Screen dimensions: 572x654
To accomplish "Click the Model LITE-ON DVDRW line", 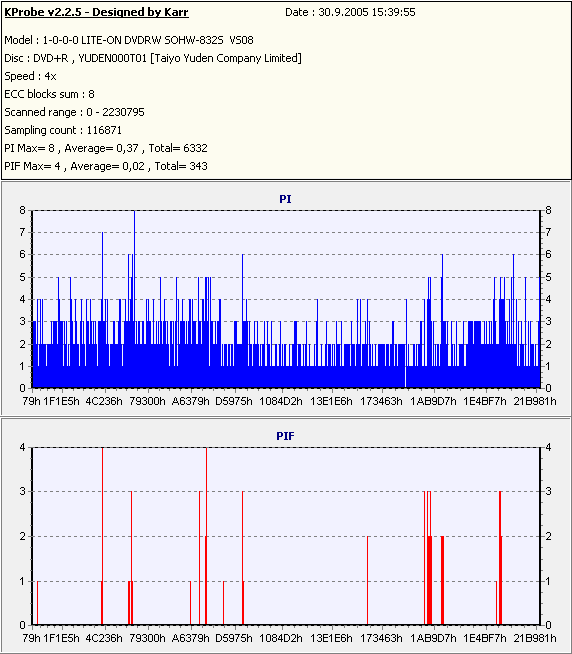I will click(x=129, y=40).
